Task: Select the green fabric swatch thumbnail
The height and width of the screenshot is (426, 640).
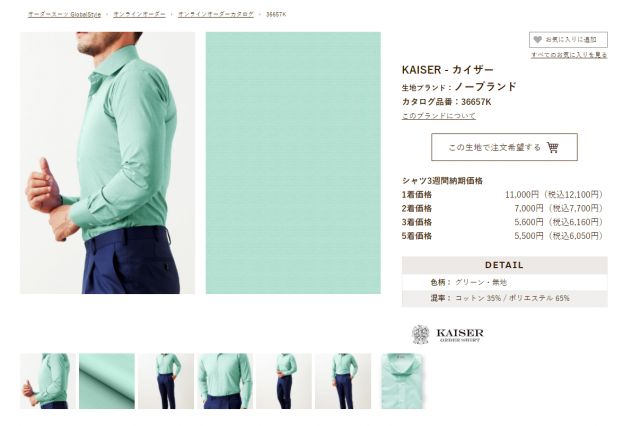Action: point(107,381)
